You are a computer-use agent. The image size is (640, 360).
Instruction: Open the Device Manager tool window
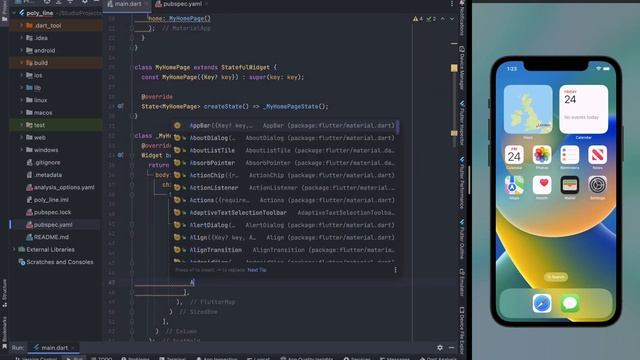[462, 68]
